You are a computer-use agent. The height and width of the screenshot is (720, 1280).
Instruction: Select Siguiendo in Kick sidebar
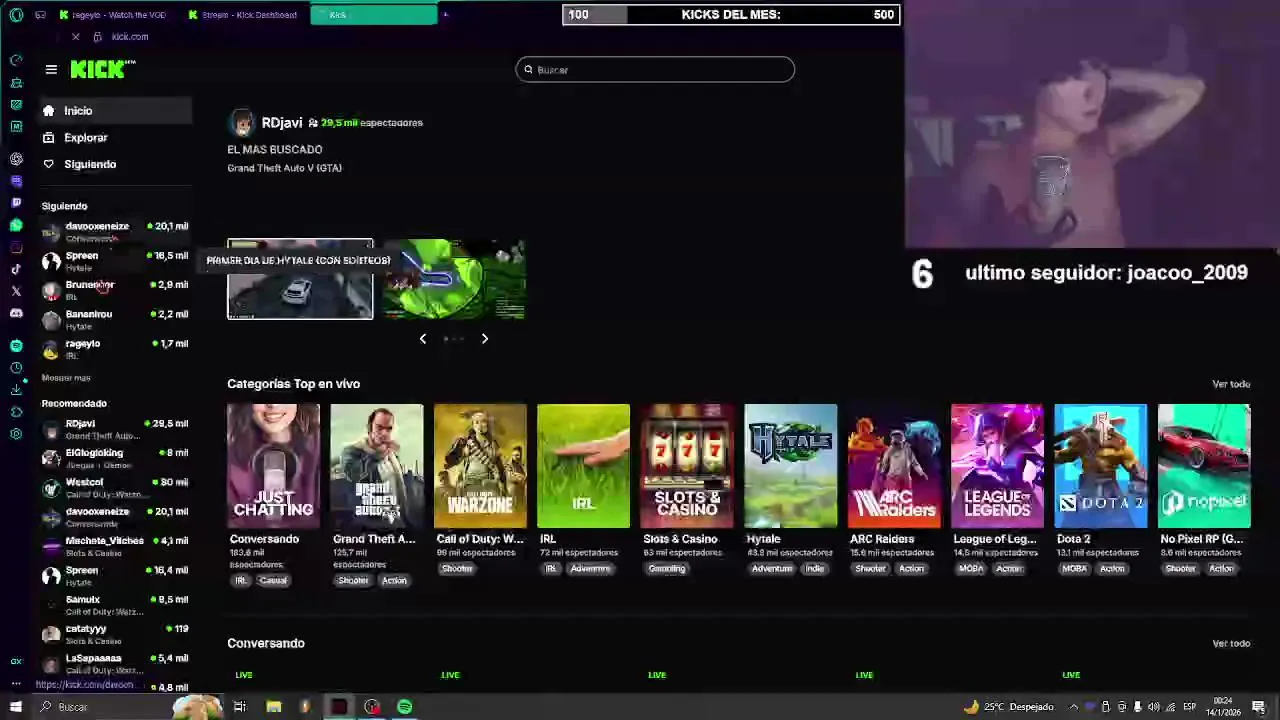click(x=116, y=164)
